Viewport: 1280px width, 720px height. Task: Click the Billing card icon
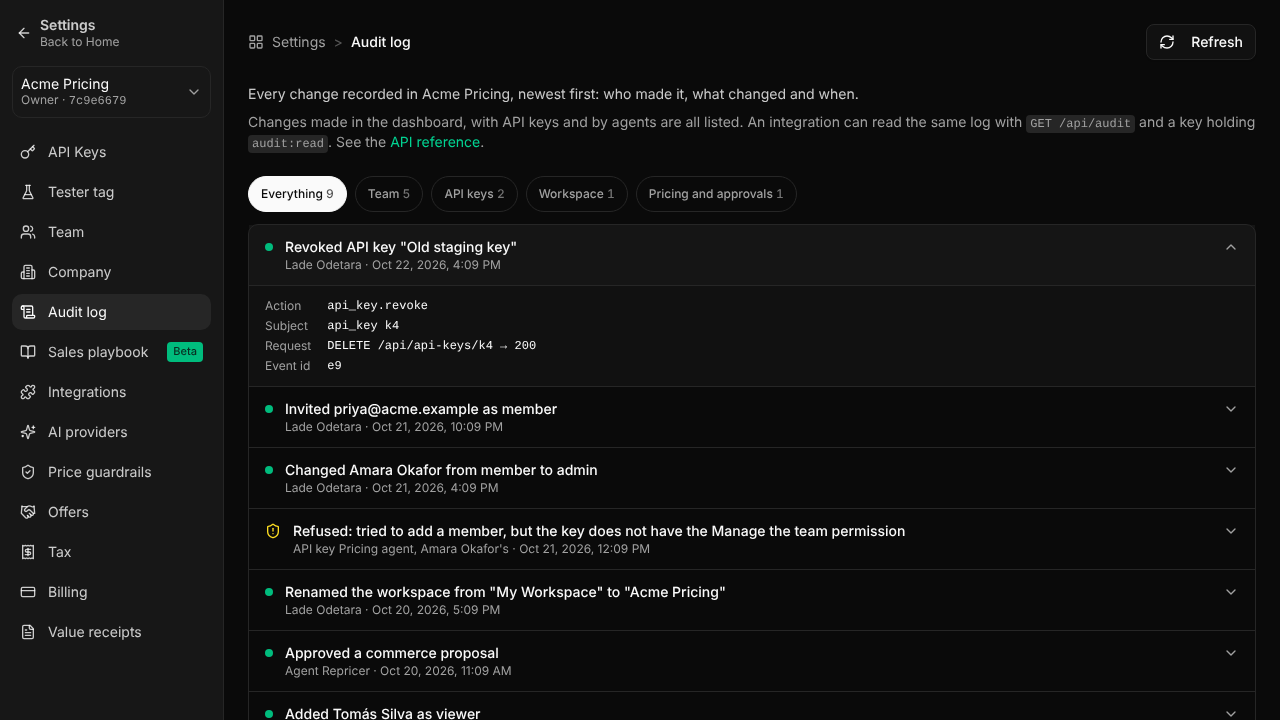click(x=28, y=592)
